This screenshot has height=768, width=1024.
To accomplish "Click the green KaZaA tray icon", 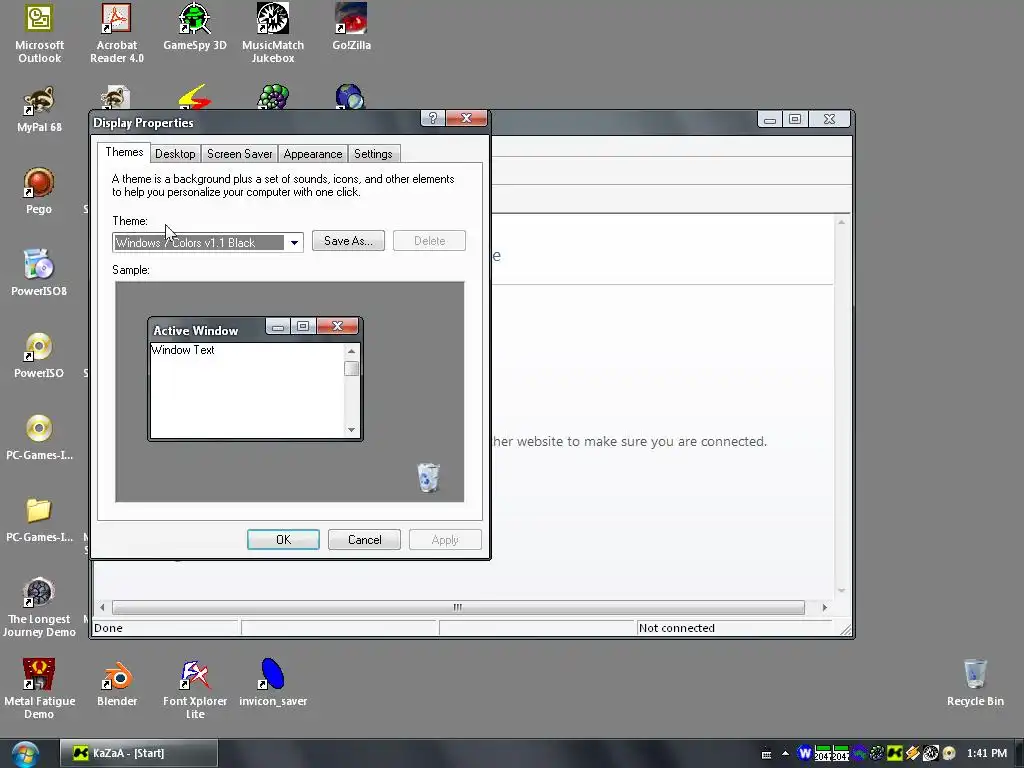I will pos(894,753).
